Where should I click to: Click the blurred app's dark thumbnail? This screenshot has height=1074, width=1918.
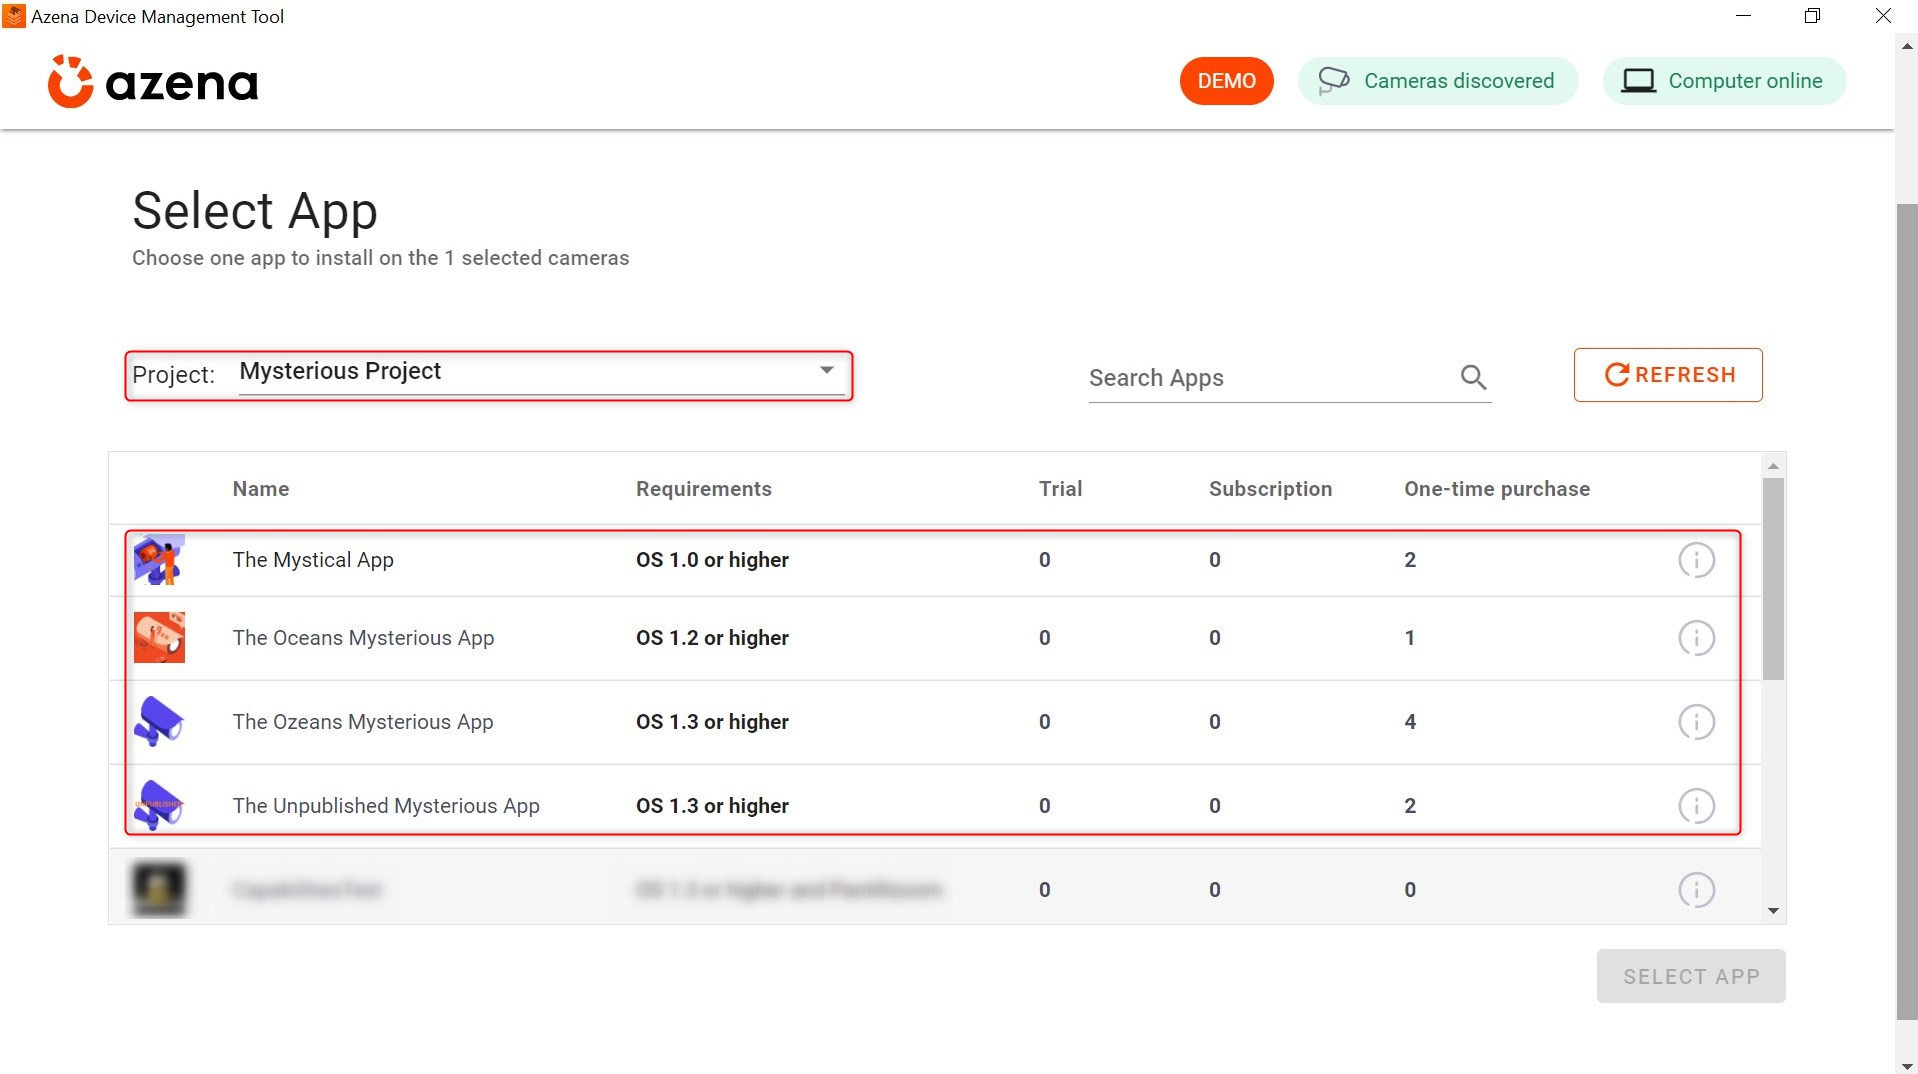[159, 889]
